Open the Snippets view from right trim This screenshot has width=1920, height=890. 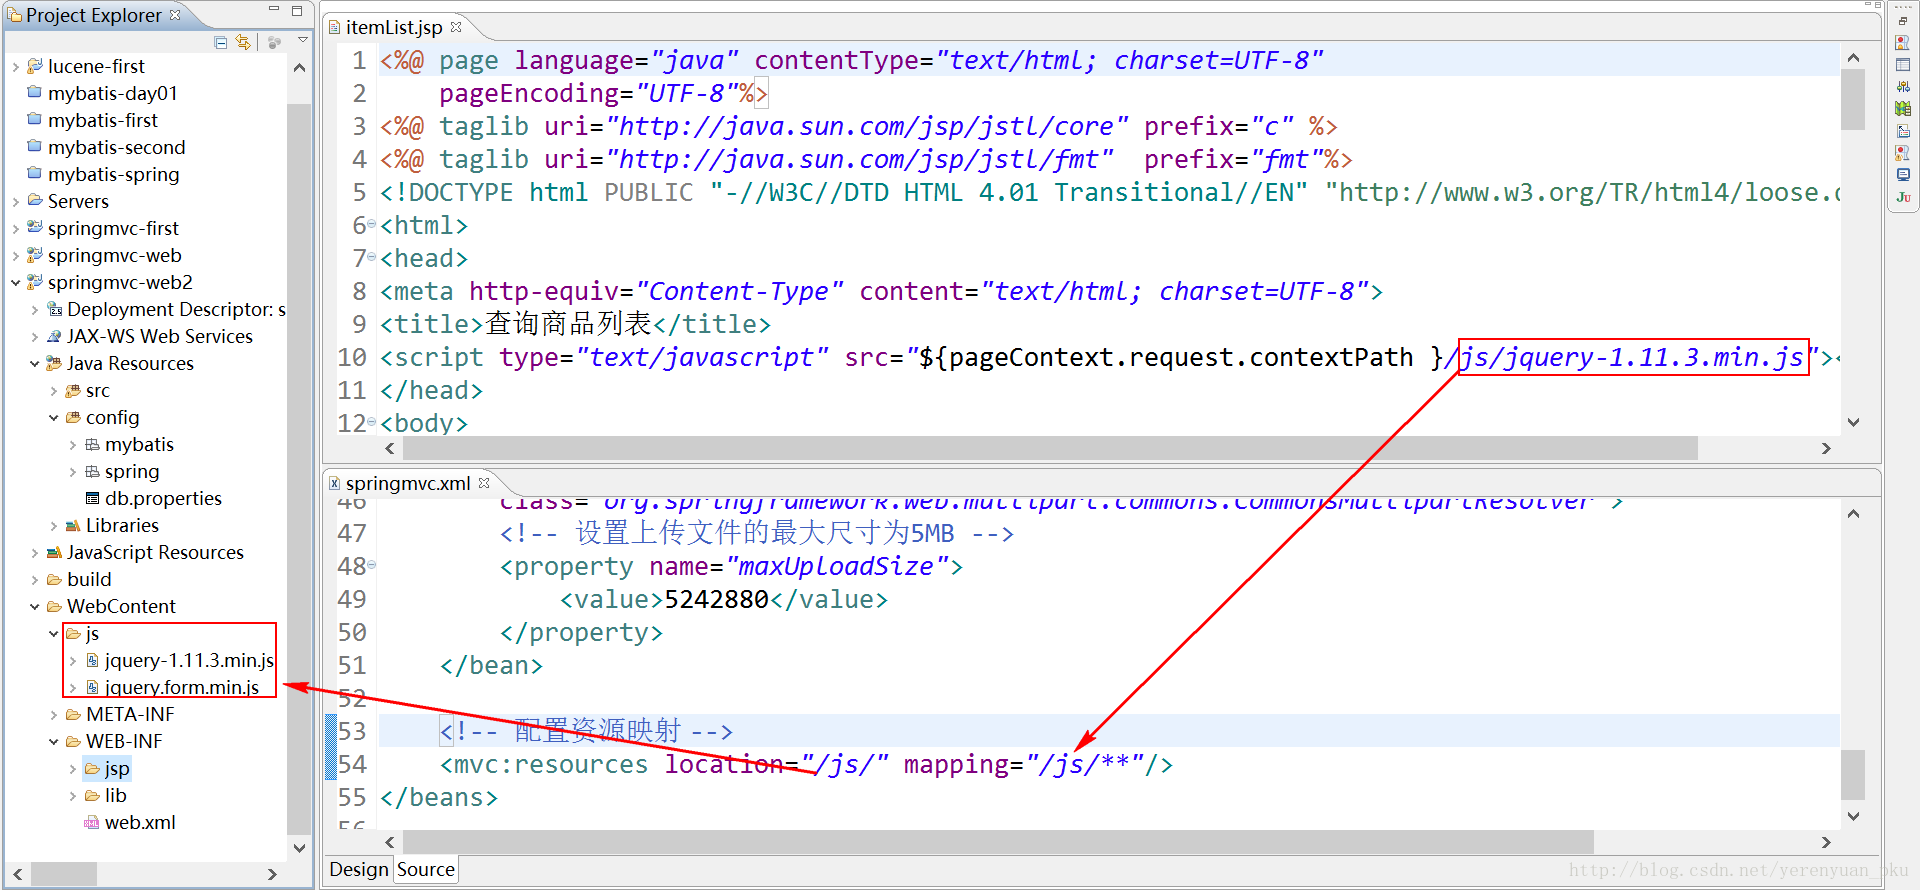point(1903,131)
